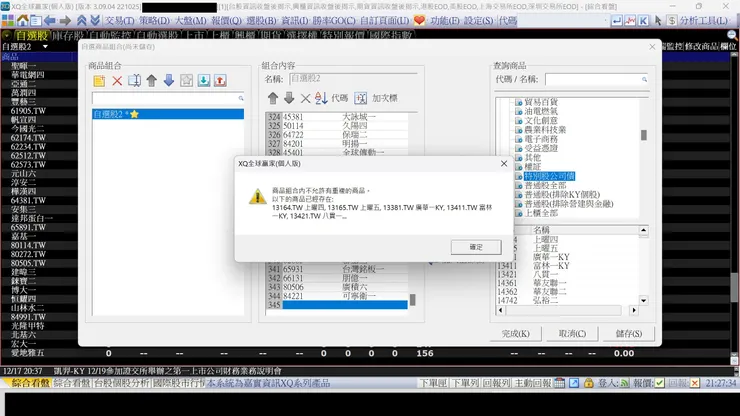Click 取消(C) button
740x416 pixels.
click(x=572, y=333)
